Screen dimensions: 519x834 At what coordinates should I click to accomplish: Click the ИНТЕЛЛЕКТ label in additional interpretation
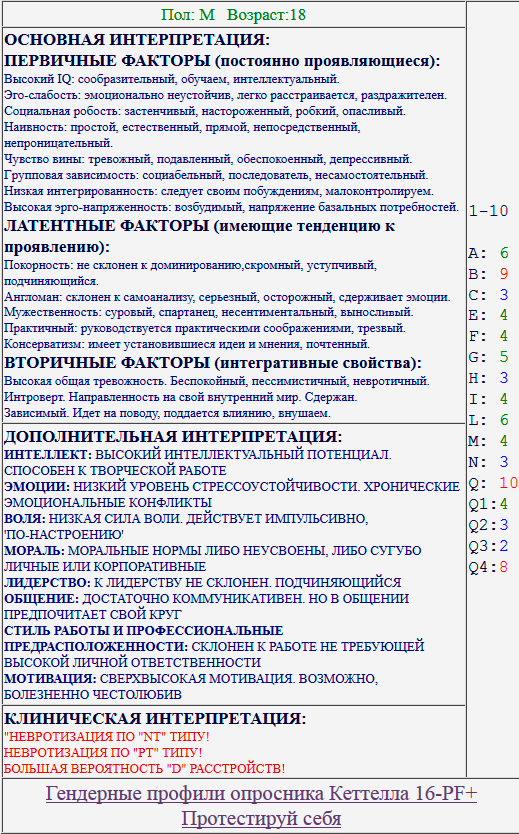tap(48, 455)
